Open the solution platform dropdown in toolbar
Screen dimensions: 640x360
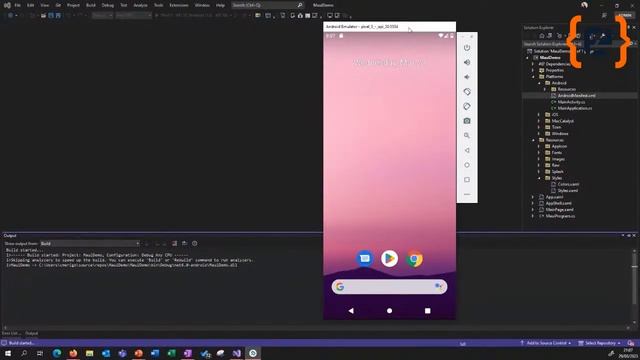point(133,16)
